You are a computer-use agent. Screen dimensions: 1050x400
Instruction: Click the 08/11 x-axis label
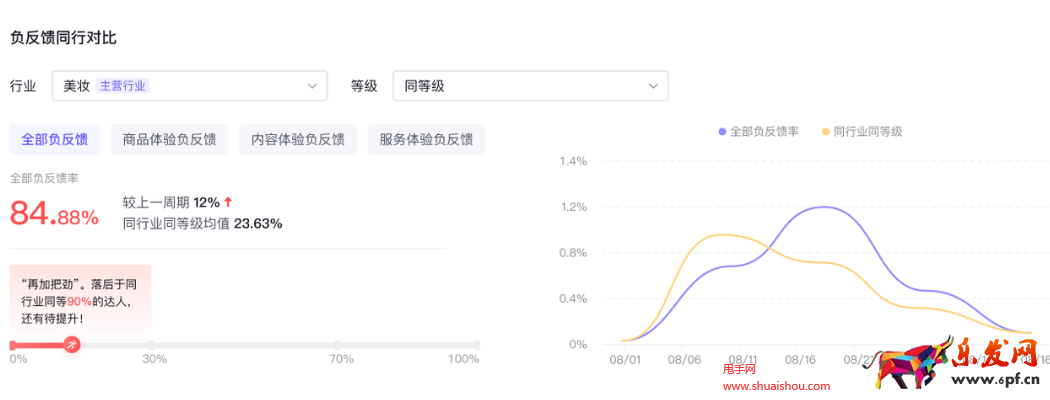pyautogui.click(x=743, y=360)
